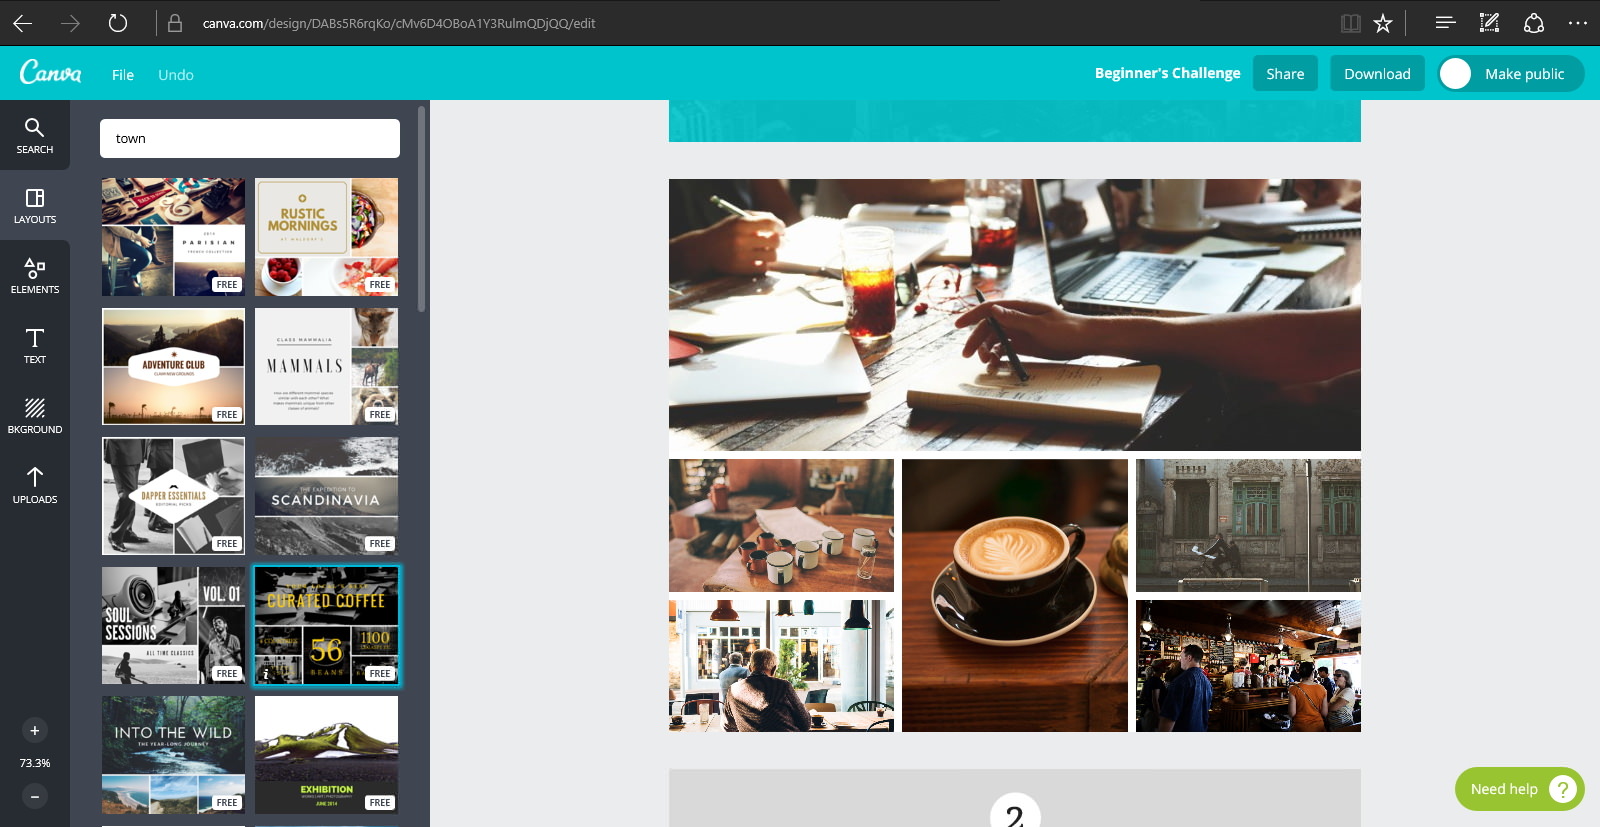Image resolution: width=1600 pixels, height=827 pixels.
Task: Select the Soul Sessions layout
Action: (x=173, y=625)
